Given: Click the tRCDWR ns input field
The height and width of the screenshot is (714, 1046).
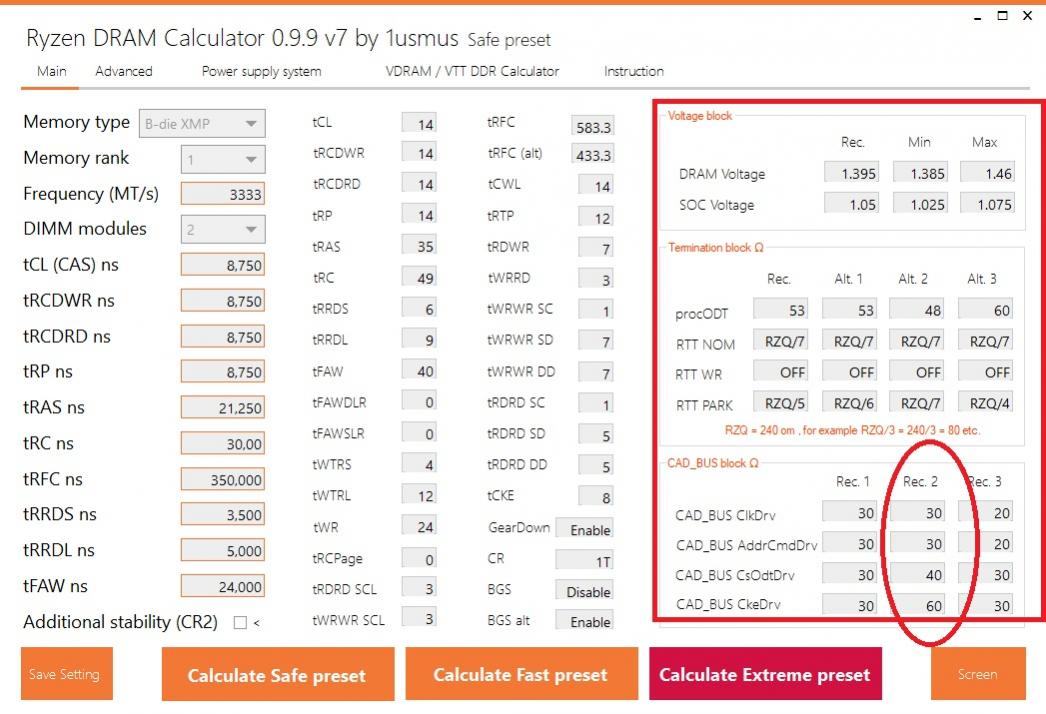Looking at the screenshot, I should [x=223, y=301].
